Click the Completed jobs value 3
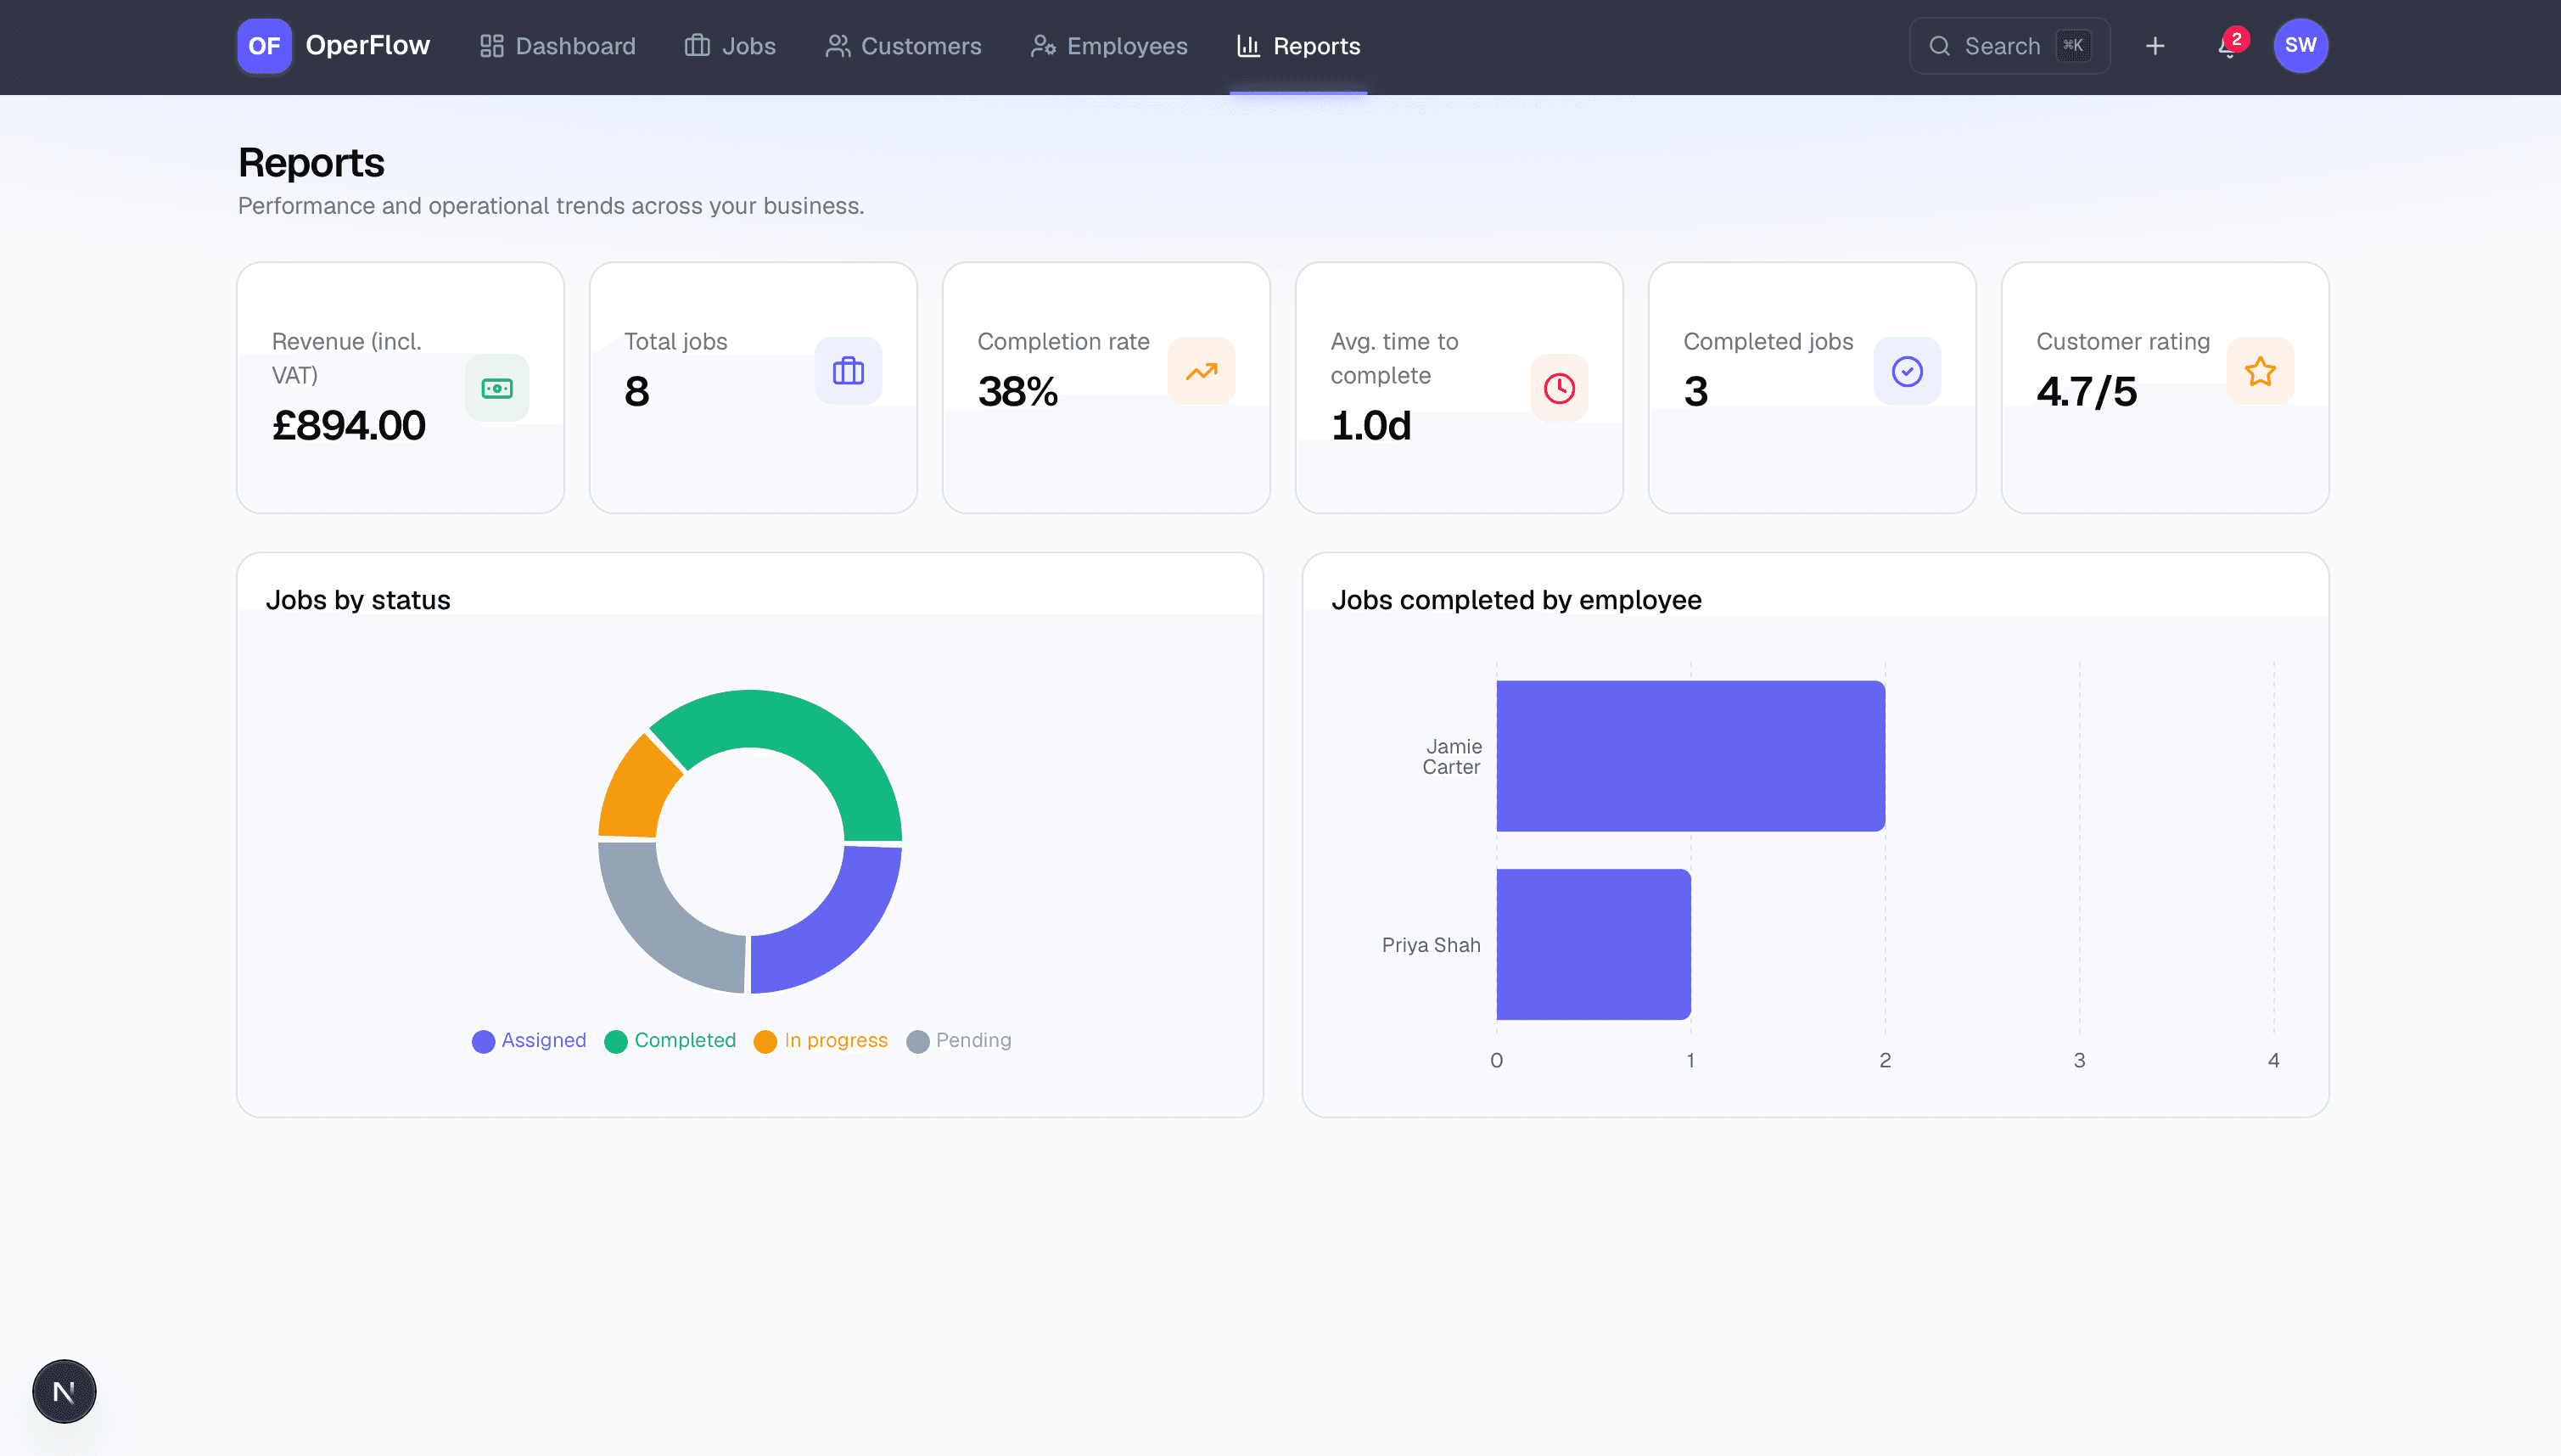2561x1456 pixels. pos(1696,391)
